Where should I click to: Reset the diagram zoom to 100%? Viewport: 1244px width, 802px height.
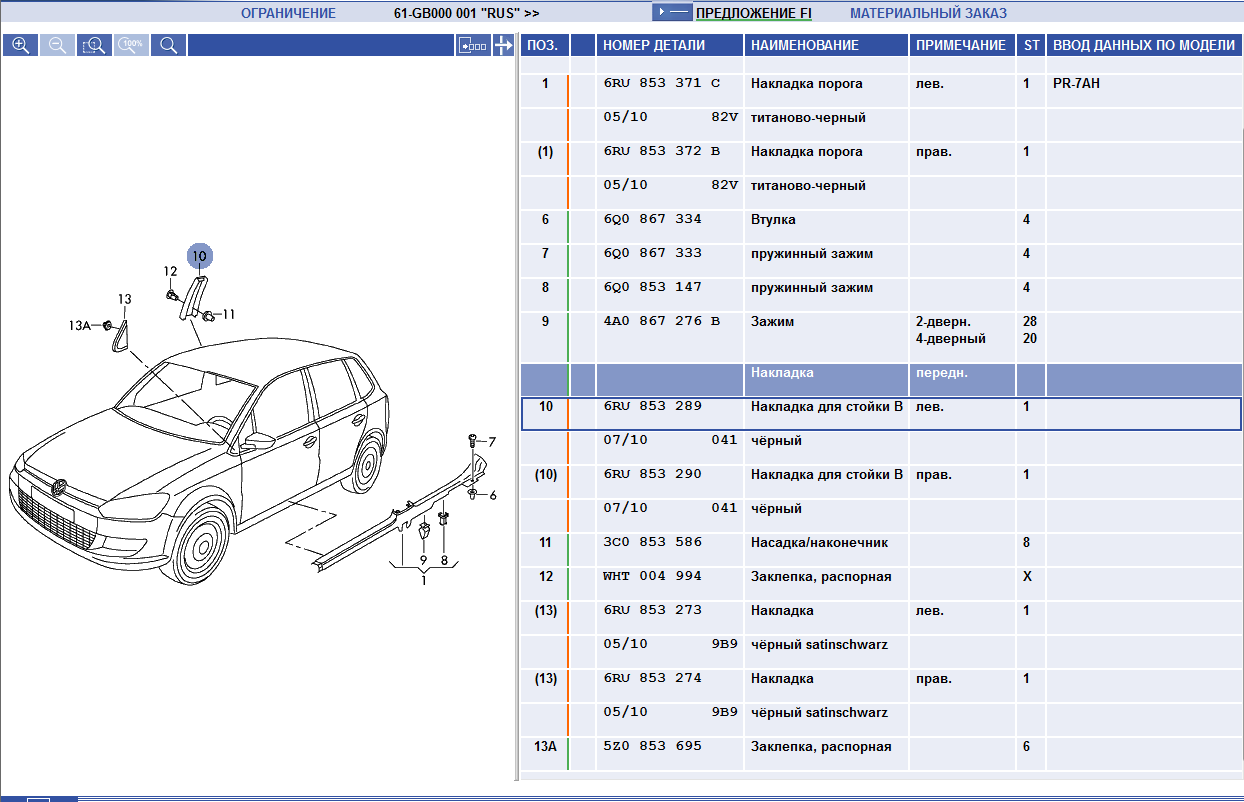point(131,45)
